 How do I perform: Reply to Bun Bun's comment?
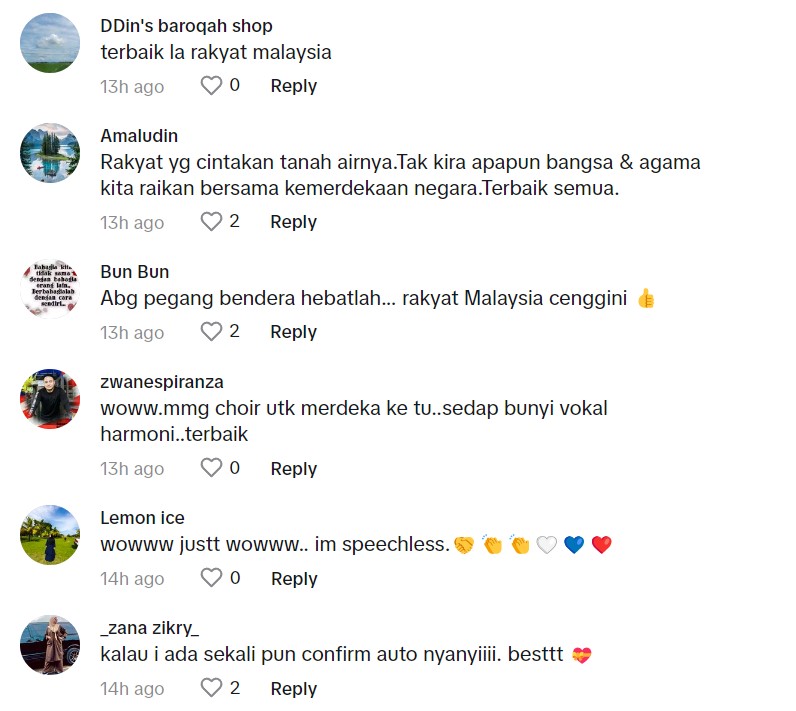tap(293, 332)
